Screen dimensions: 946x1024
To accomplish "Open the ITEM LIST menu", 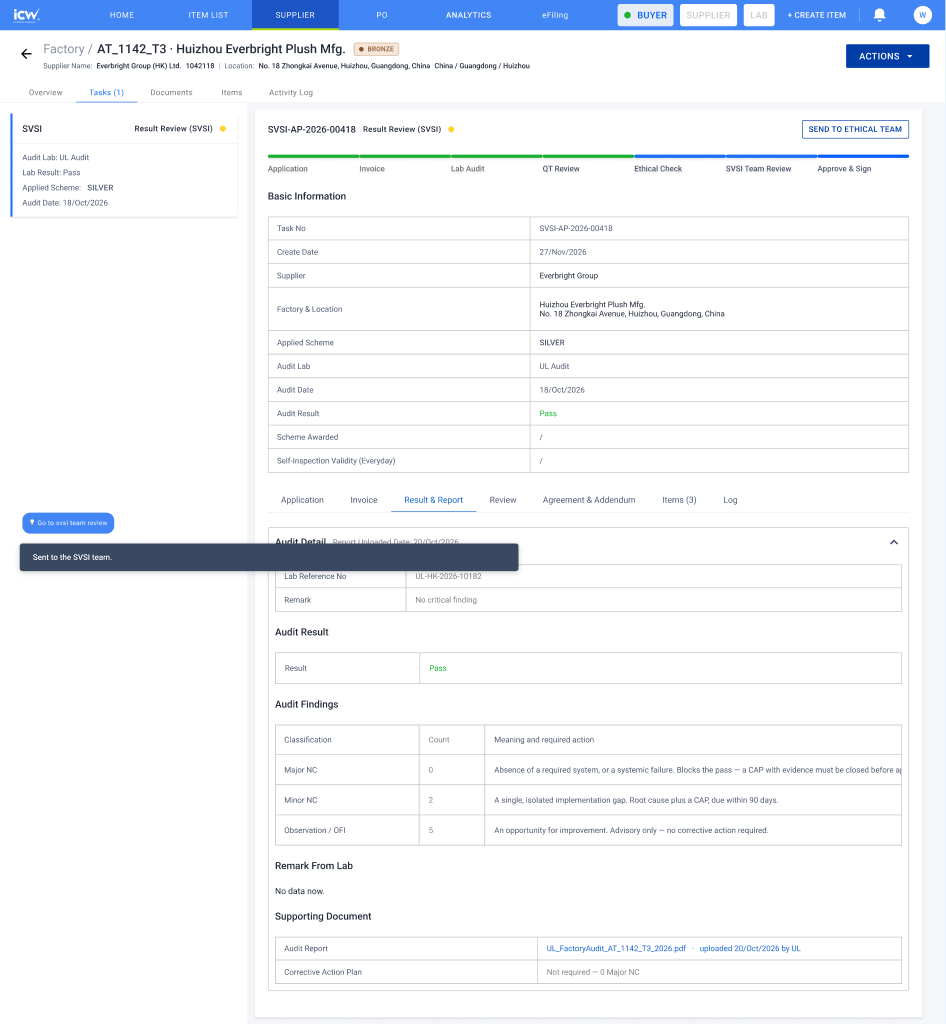I will 208,15.
